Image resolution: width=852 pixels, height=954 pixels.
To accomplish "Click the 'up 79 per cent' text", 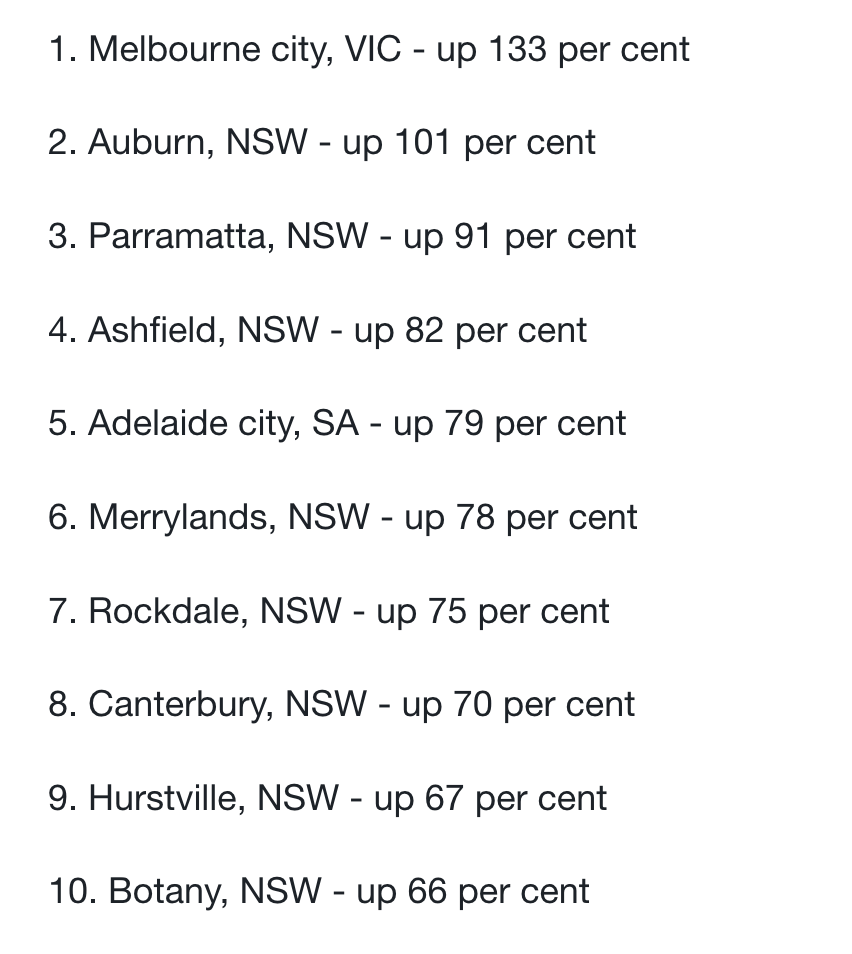I will (509, 424).
